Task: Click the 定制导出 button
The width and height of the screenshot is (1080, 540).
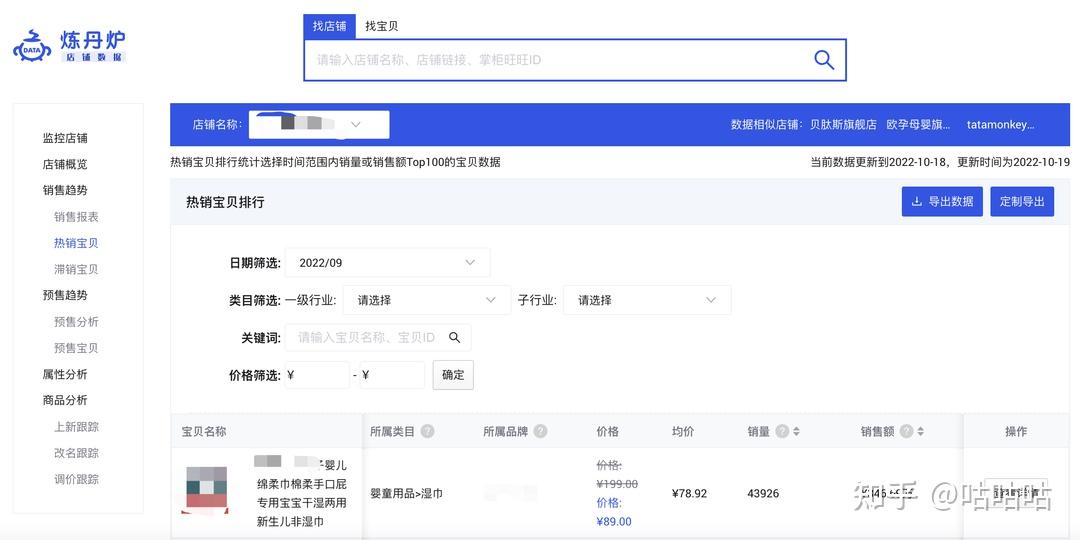Action: 1022,202
